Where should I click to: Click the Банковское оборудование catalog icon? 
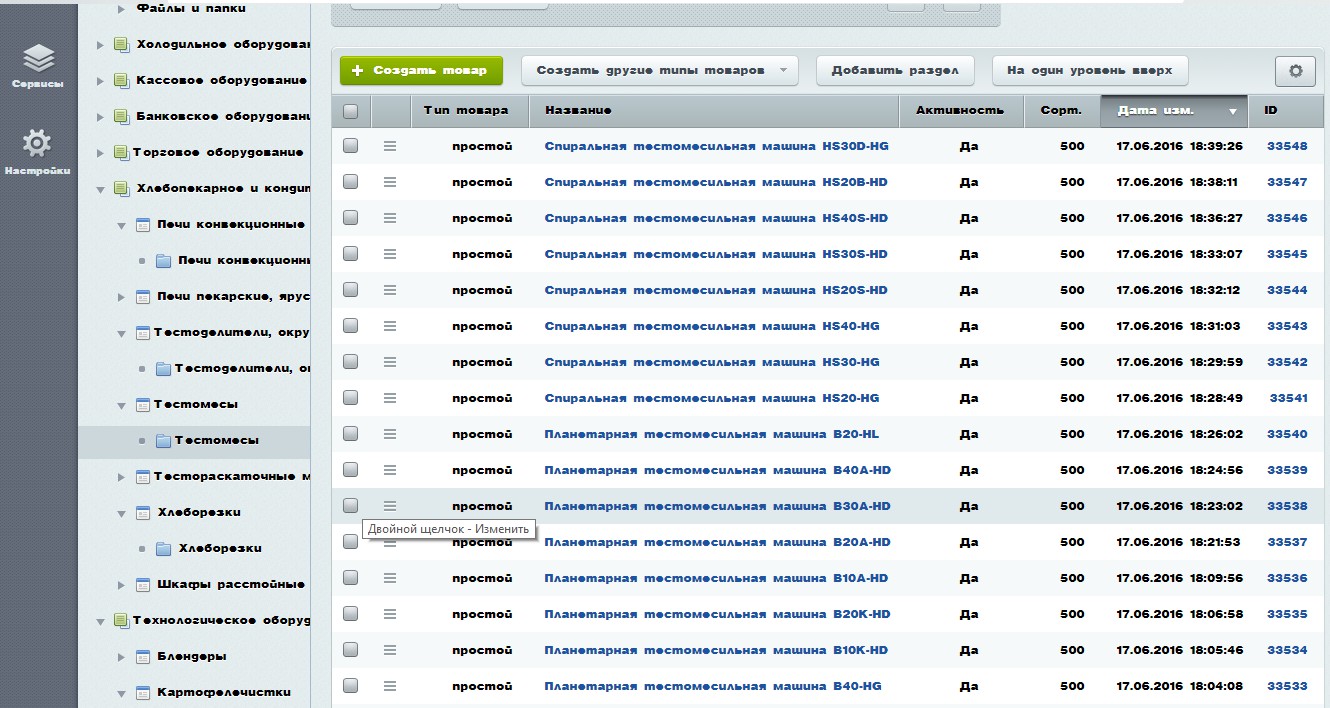(x=121, y=116)
